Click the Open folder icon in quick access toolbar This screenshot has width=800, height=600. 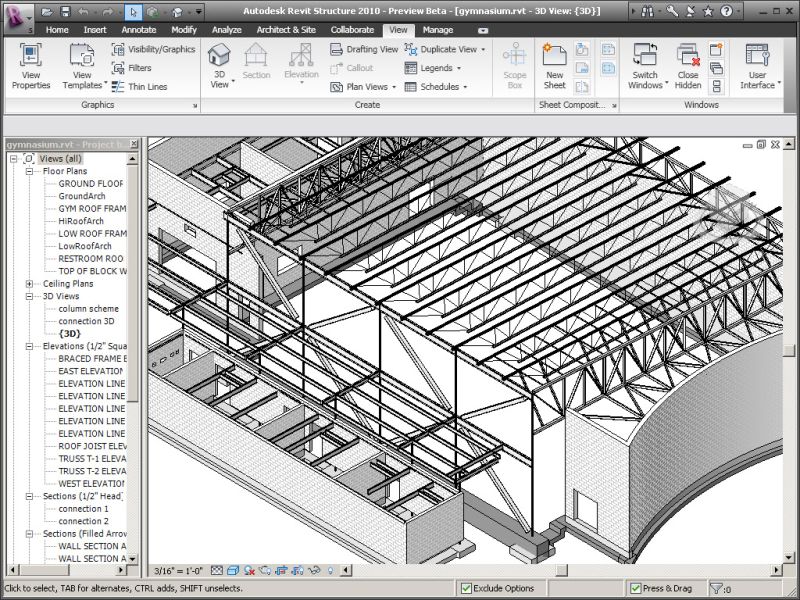[x=47, y=11]
